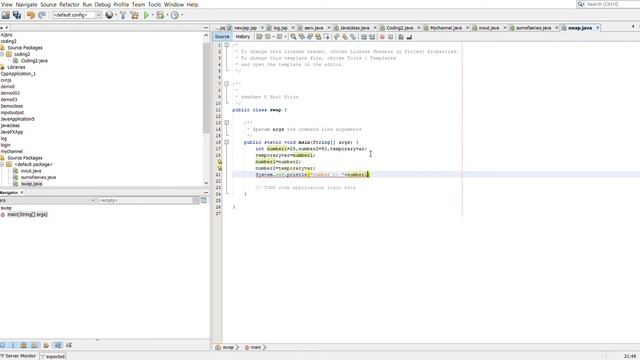This screenshot has height=360, width=640.
Task: Open dropdown arrow next to Debug icon
Action: pos(167,15)
